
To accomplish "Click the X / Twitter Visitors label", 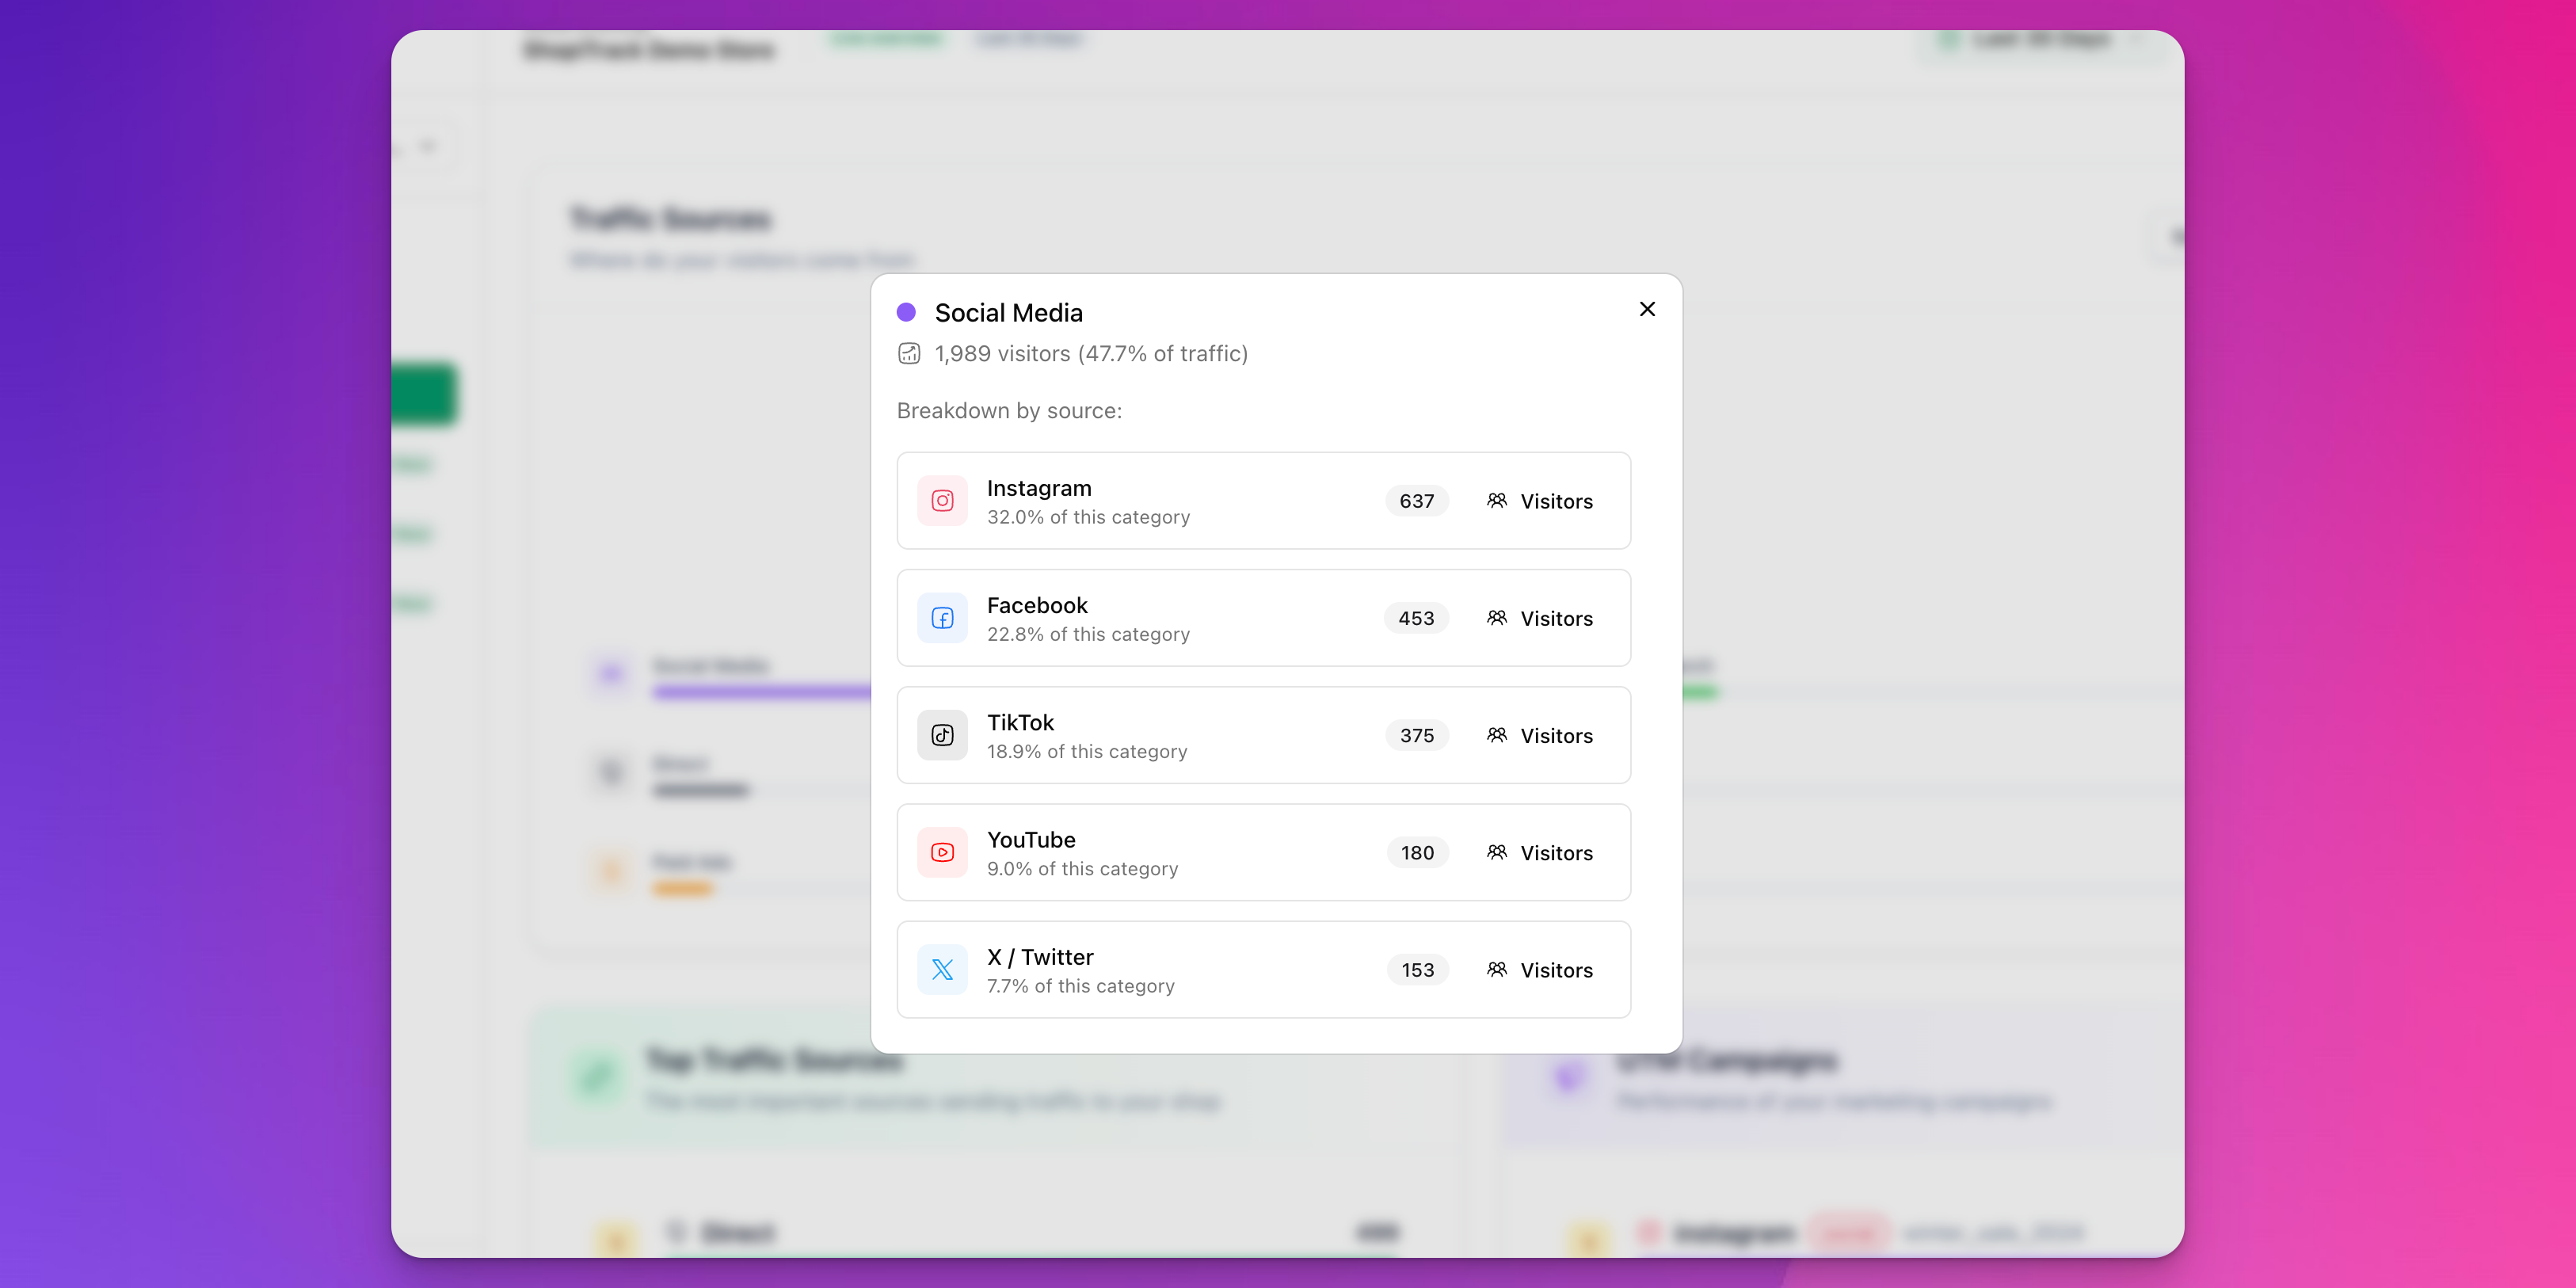I will (x=1556, y=970).
